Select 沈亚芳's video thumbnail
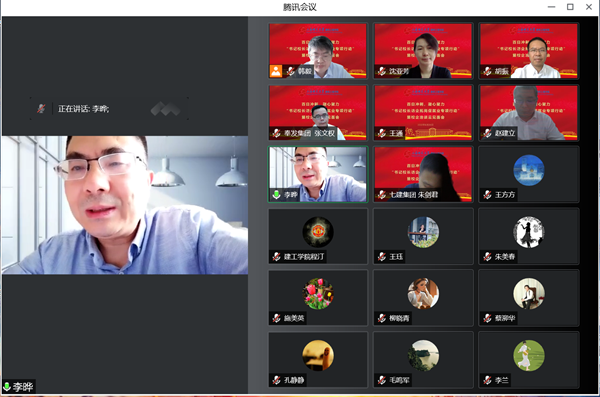 click(423, 51)
